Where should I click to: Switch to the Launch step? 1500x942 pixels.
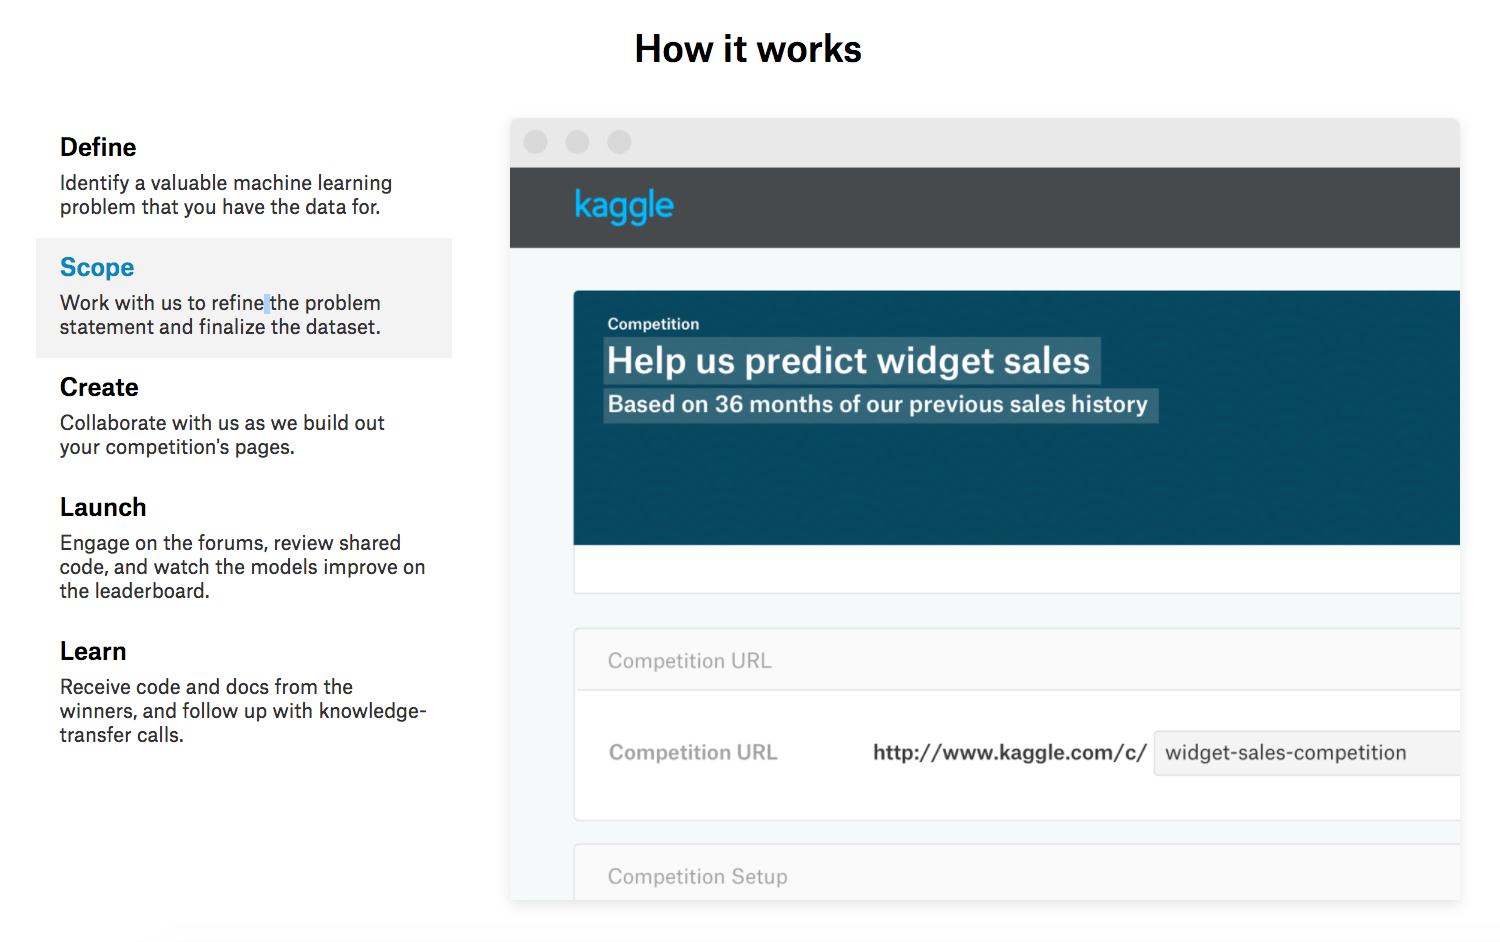coord(103,507)
